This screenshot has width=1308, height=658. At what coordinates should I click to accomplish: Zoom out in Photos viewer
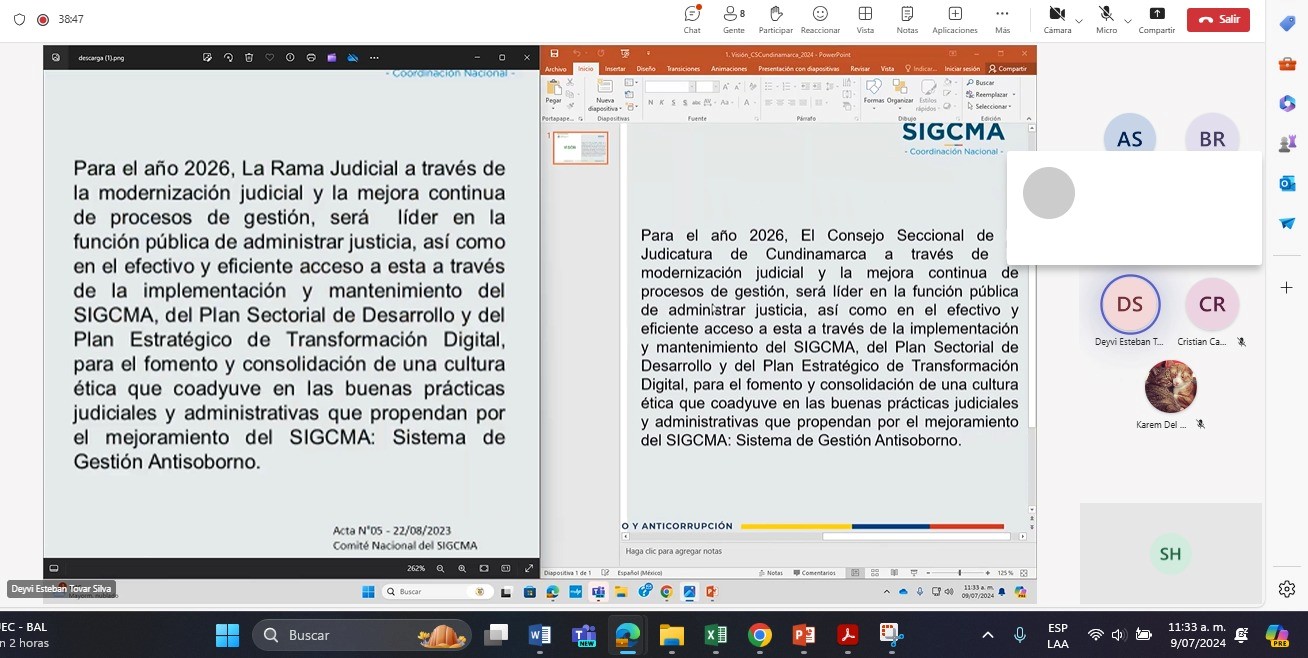440,568
